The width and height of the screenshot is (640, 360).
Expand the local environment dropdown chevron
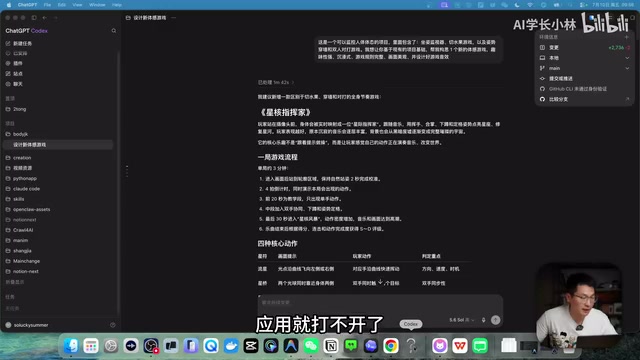(x=627, y=58)
